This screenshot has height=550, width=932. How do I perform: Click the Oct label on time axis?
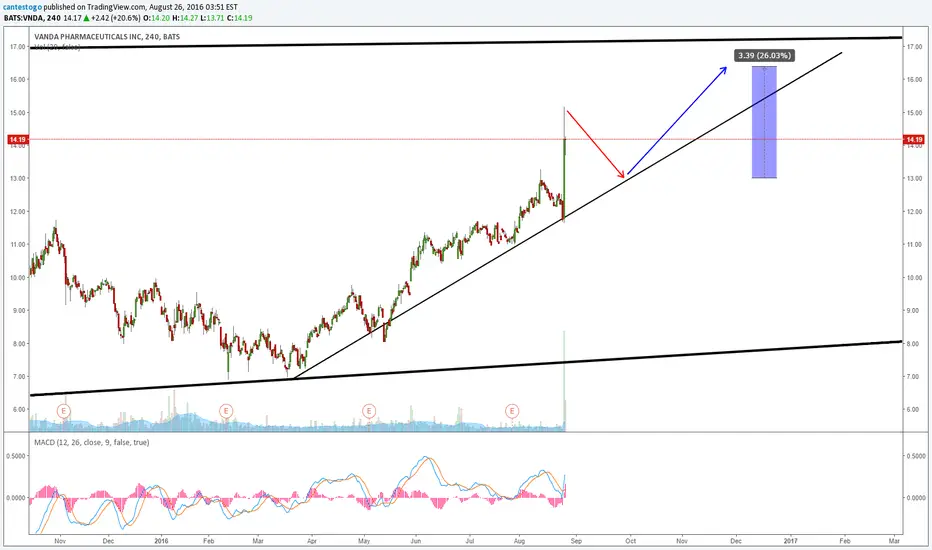(x=631, y=541)
